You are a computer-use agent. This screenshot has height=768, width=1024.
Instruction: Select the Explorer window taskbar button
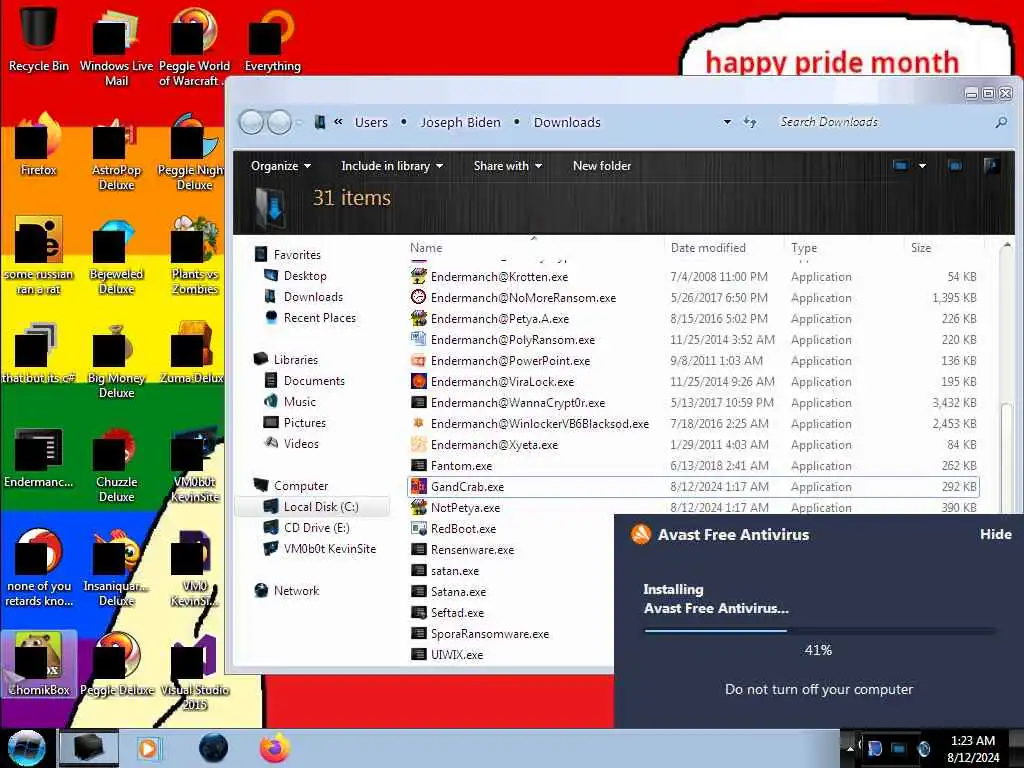pyautogui.click(x=89, y=748)
